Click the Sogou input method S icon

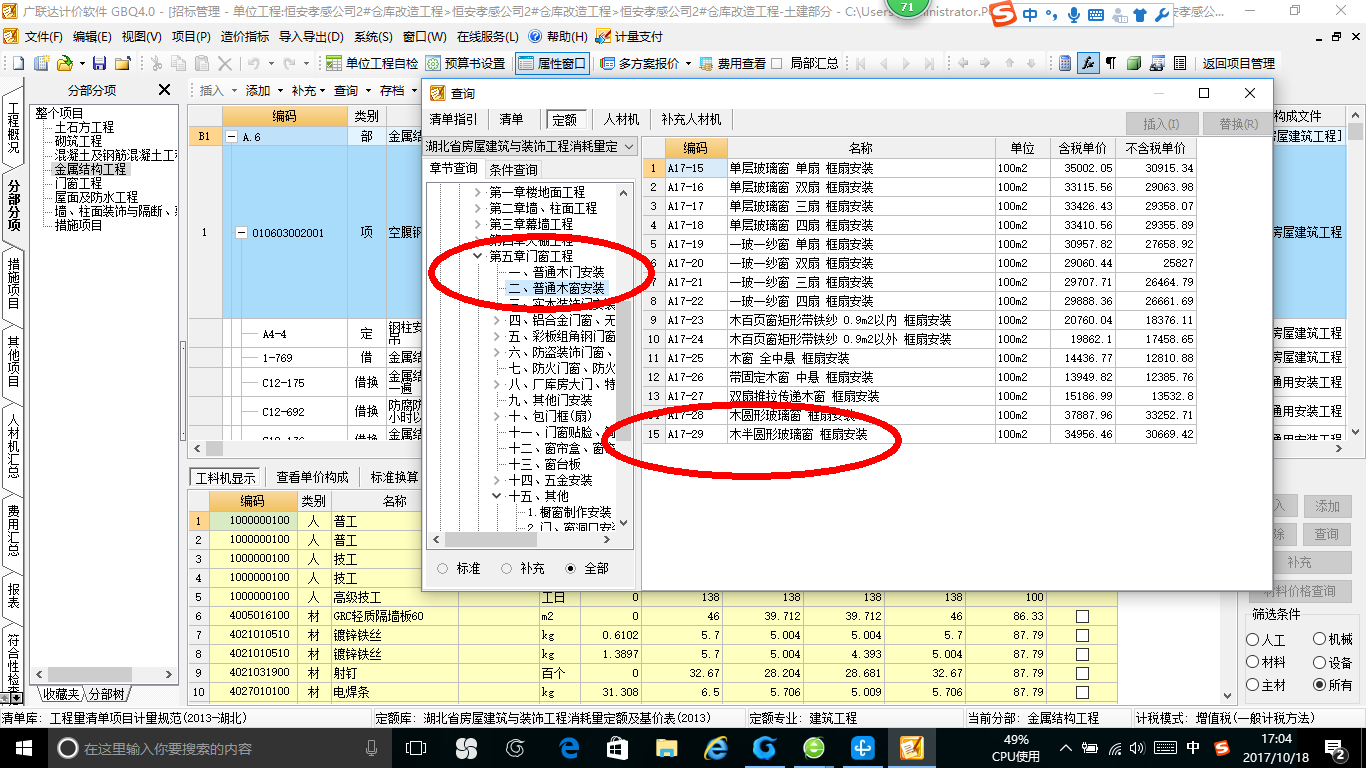(x=1005, y=15)
